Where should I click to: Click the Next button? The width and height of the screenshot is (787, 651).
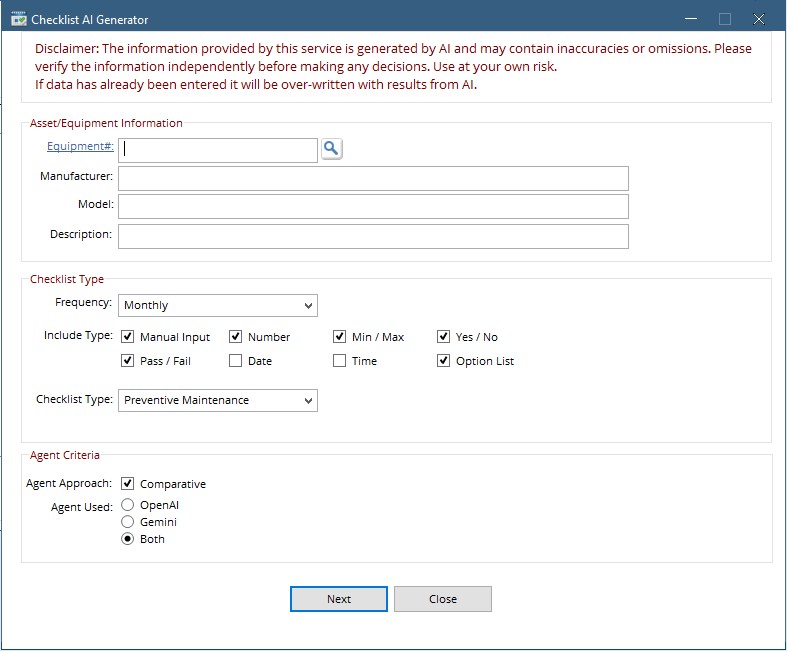point(339,599)
